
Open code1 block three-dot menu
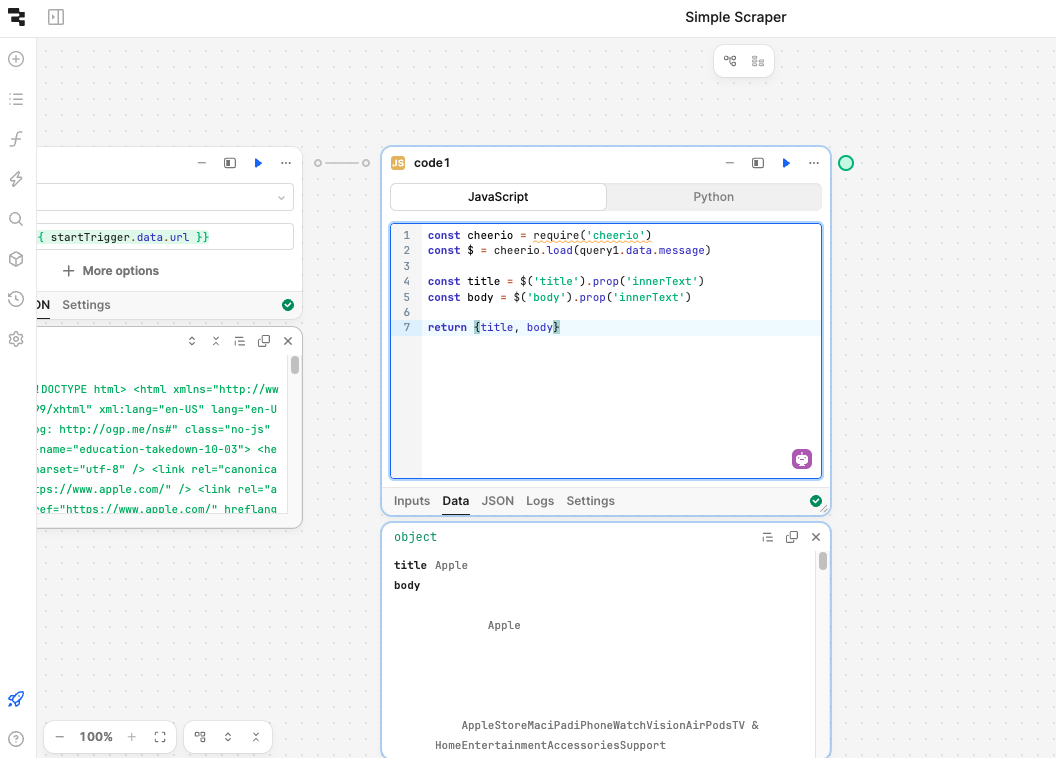point(814,163)
